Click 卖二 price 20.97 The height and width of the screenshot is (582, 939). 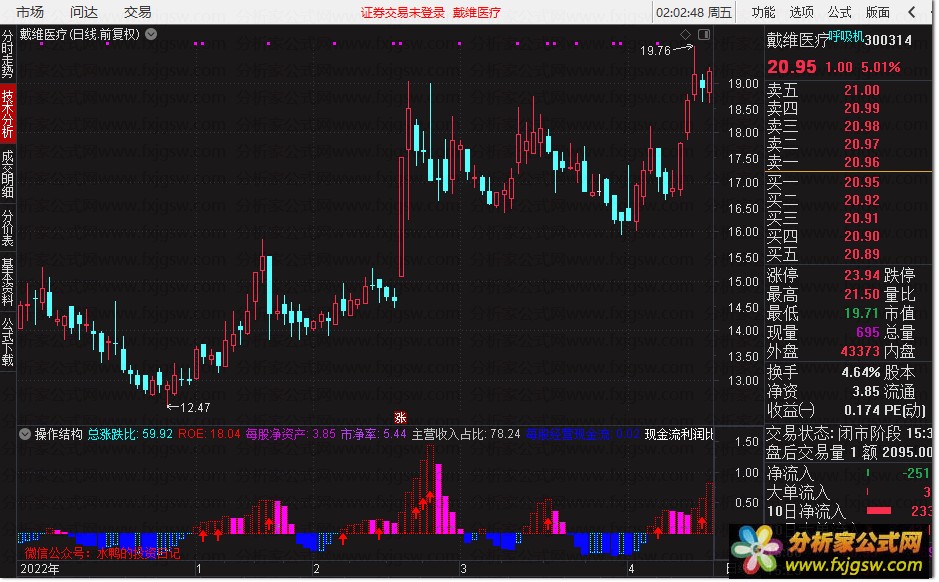(862, 144)
